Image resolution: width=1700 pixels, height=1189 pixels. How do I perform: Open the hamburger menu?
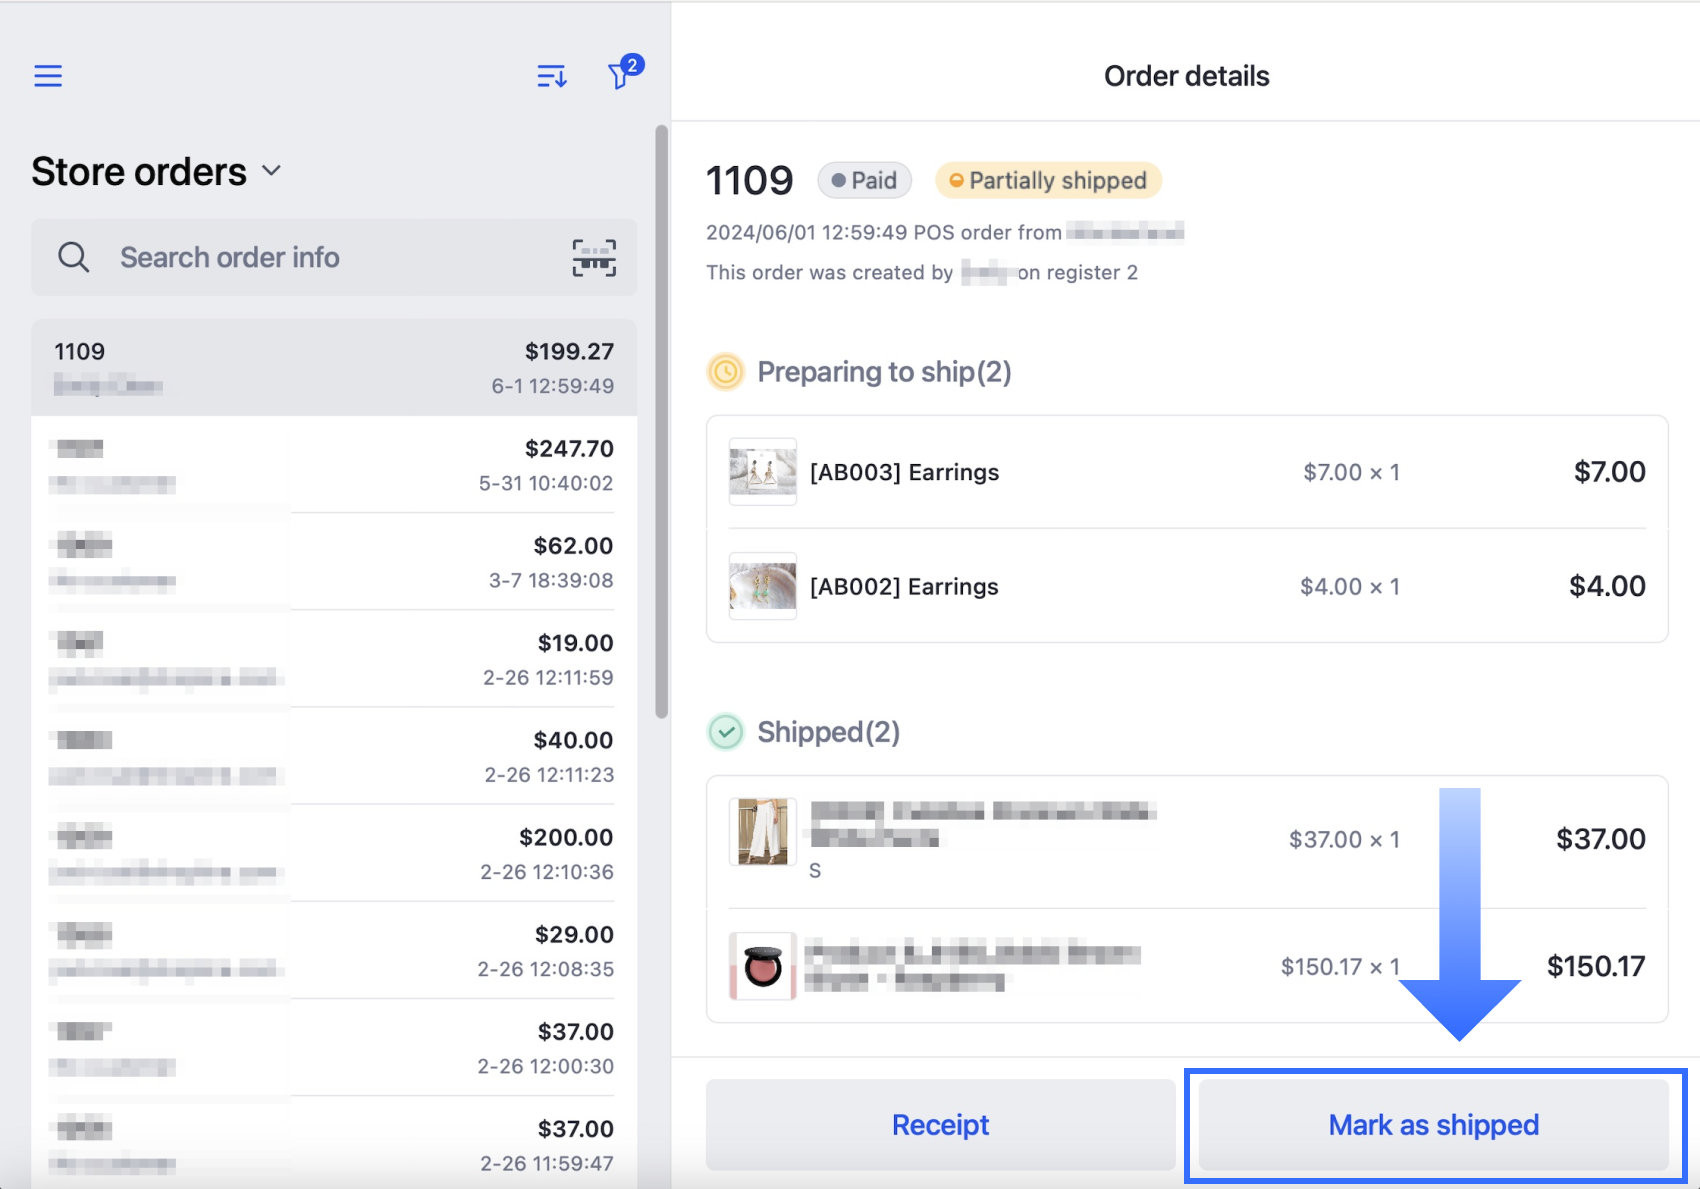(48, 76)
